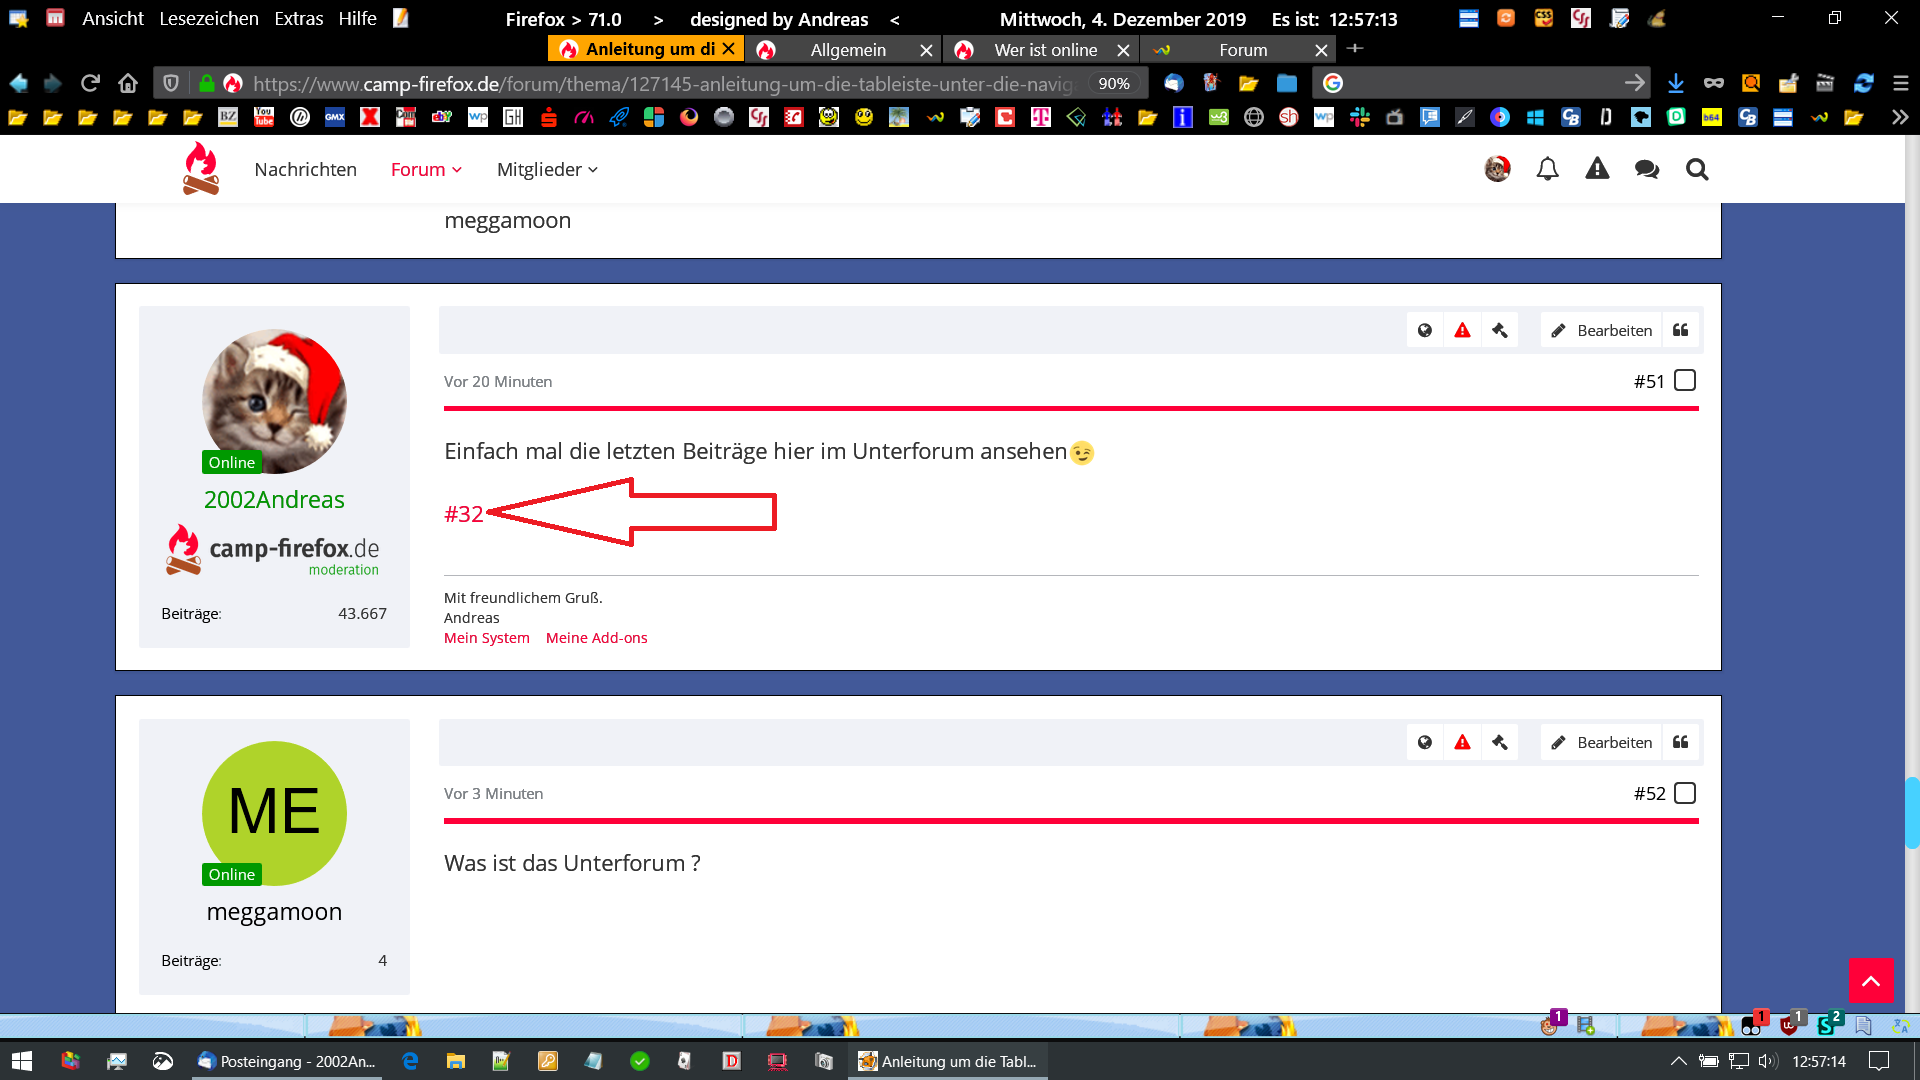Expand the Forum dropdown menu
Image resolution: width=1920 pixels, height=1080 pixels.
coord(427,169)
